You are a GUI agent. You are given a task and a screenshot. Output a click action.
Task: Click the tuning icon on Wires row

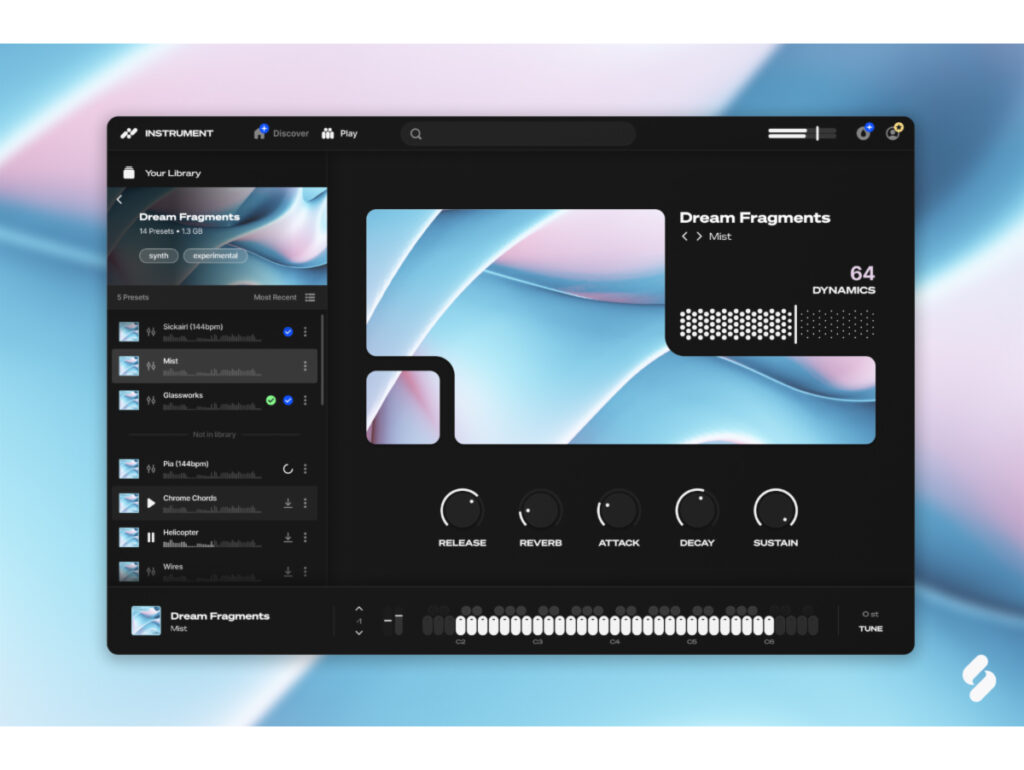(151, 571)
